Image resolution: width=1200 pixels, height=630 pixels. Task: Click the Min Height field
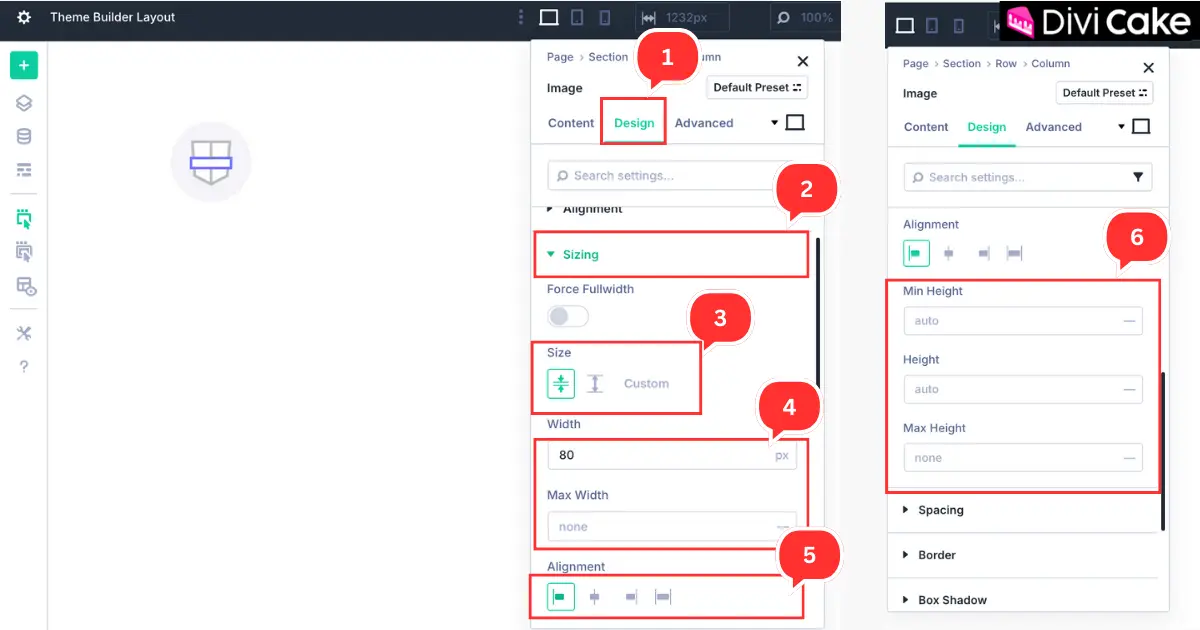coord(1023,321)
